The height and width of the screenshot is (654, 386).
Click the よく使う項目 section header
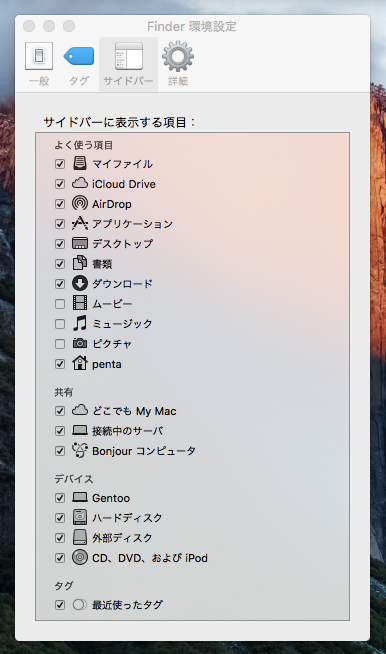83,145
